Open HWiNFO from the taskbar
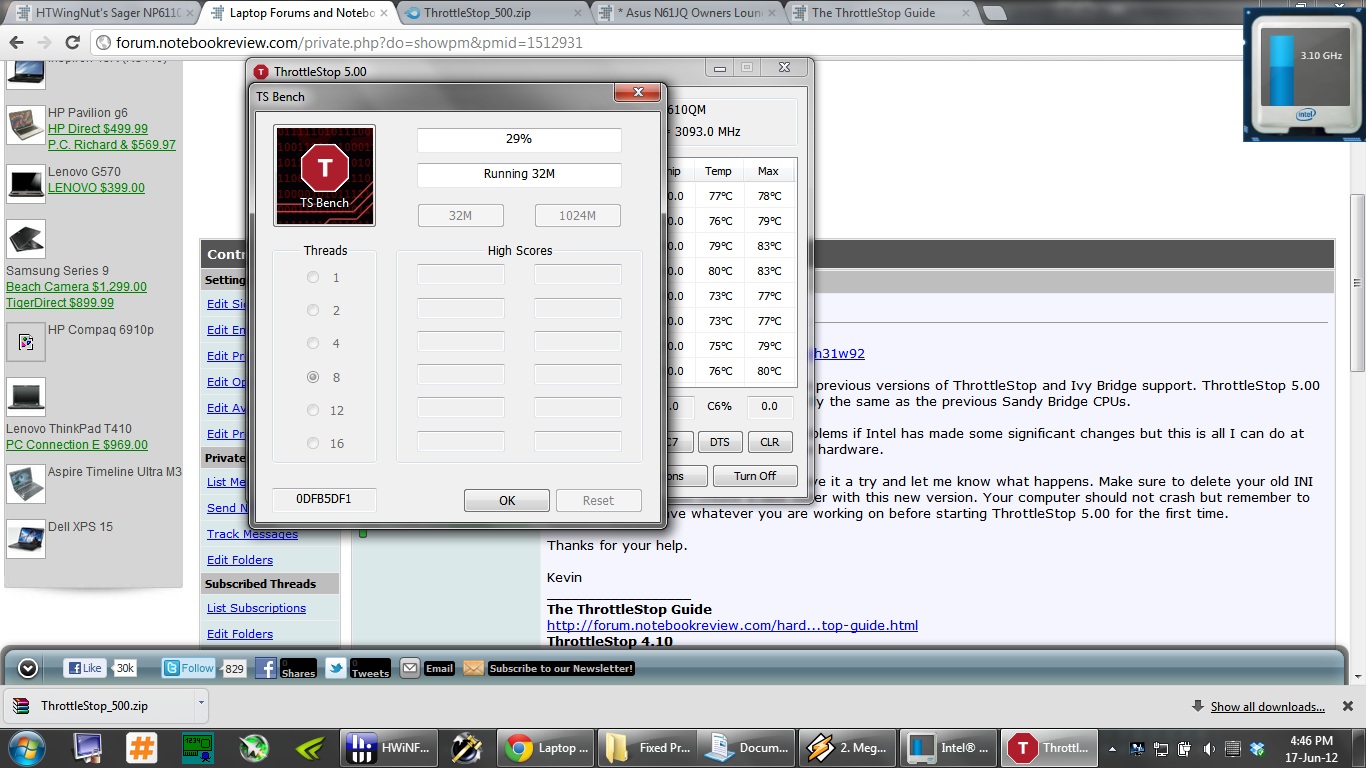The height and width of the screenshot is (768, 1366). pos(388,747)
